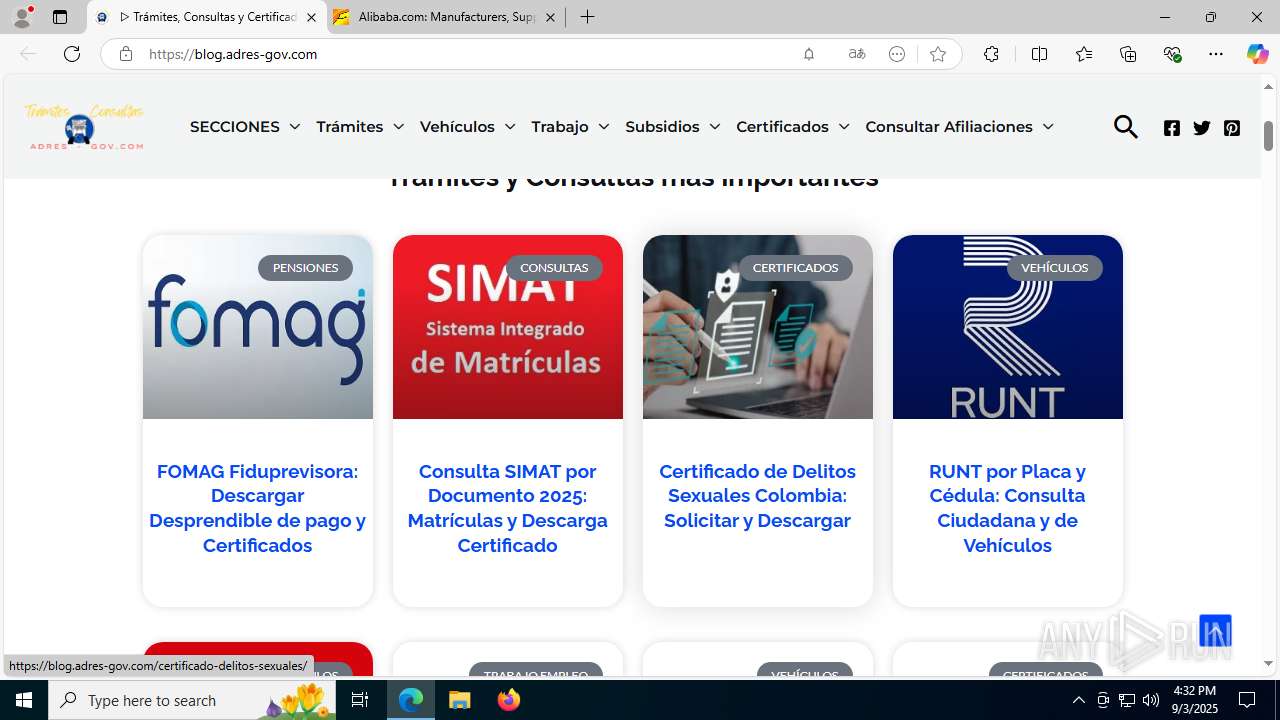Image resolution: width=1280 pixels, height=720 pixels.
Task: Click the CONSULTAS category tag
Action: point(554,268)
